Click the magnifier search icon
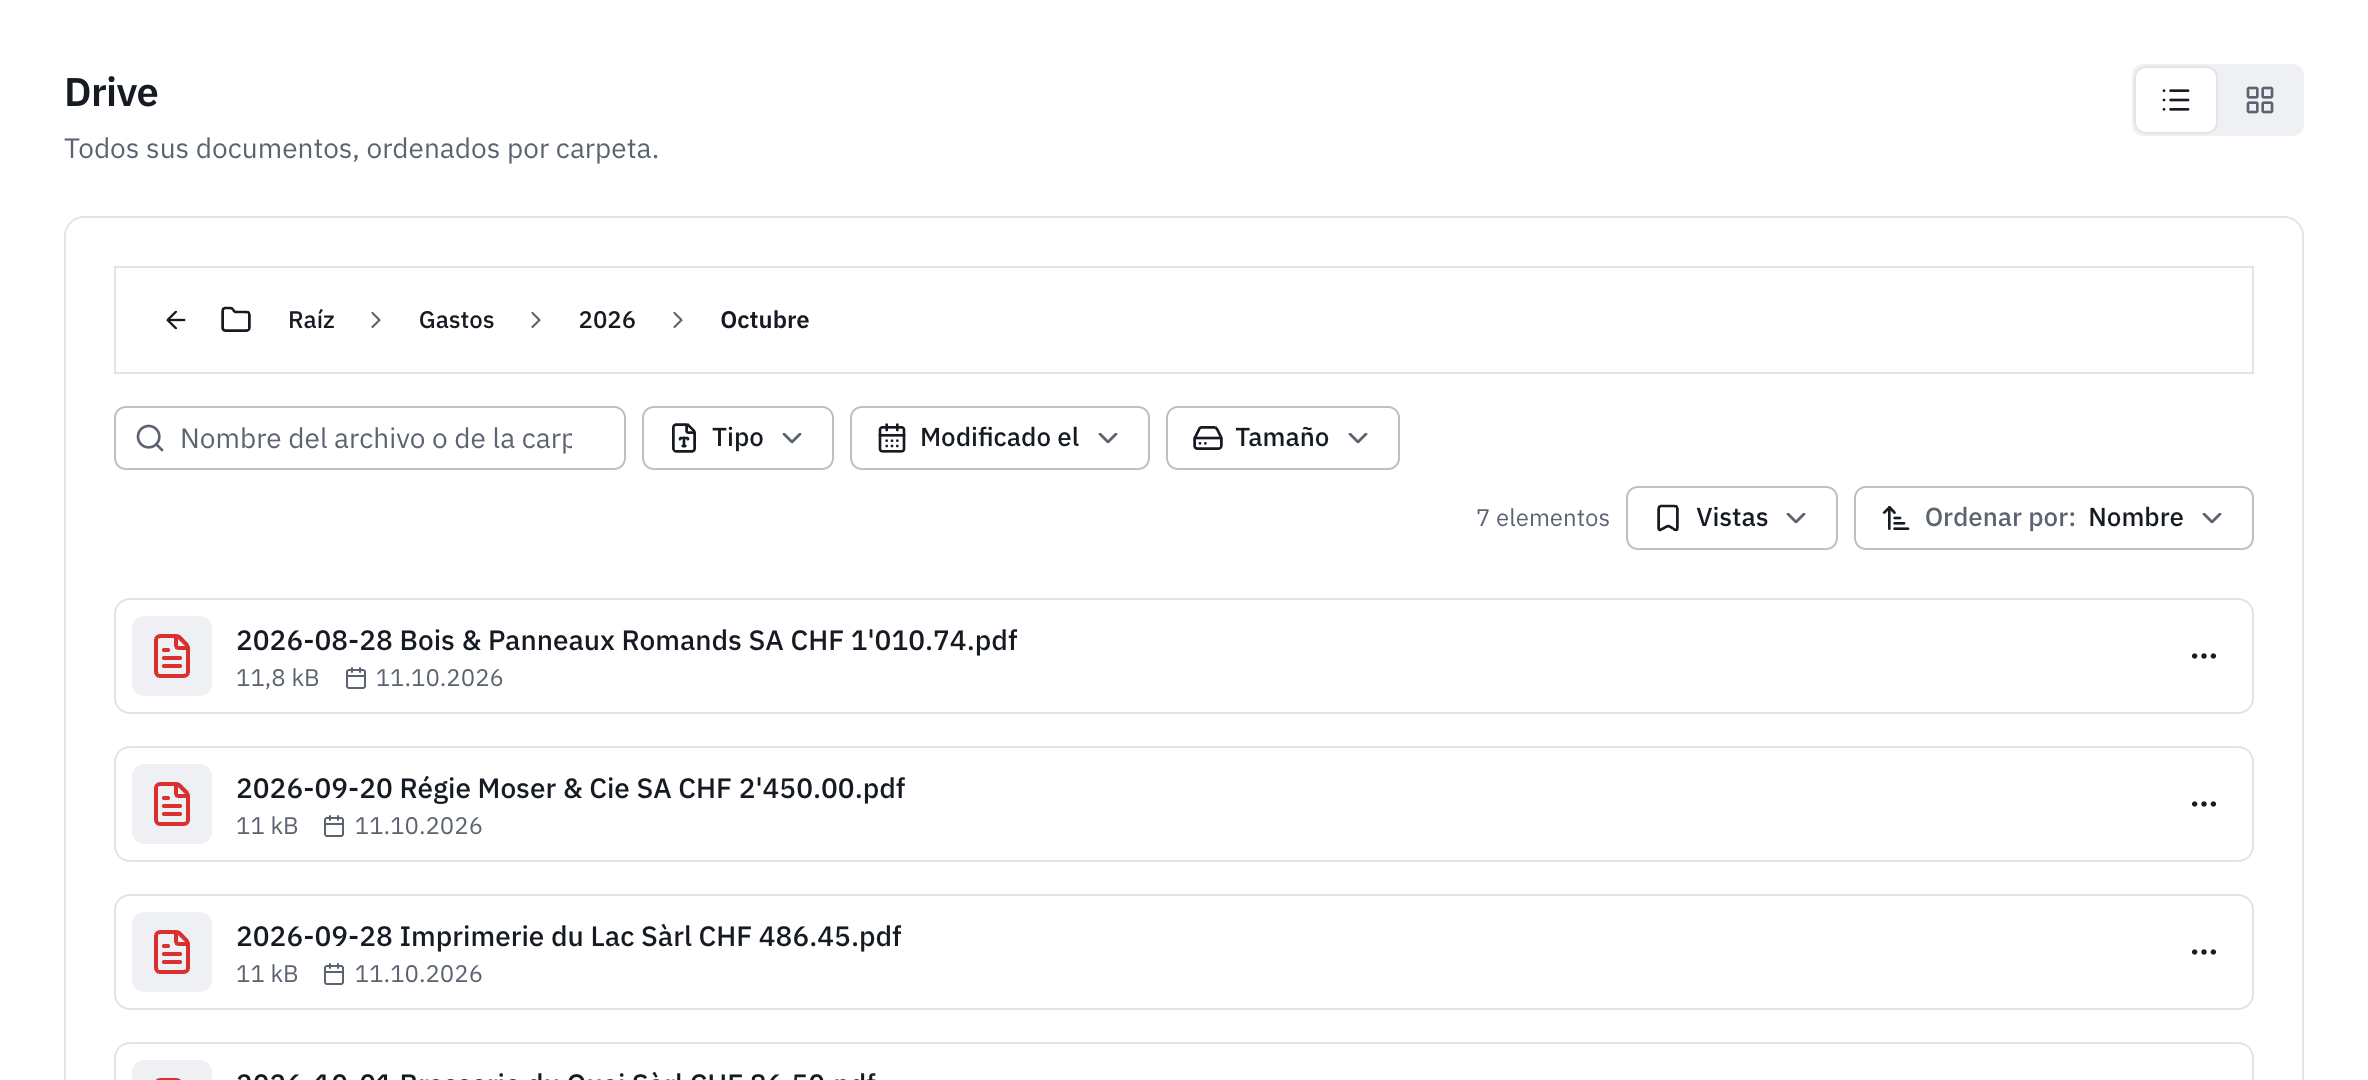 [x=150, y=438]
